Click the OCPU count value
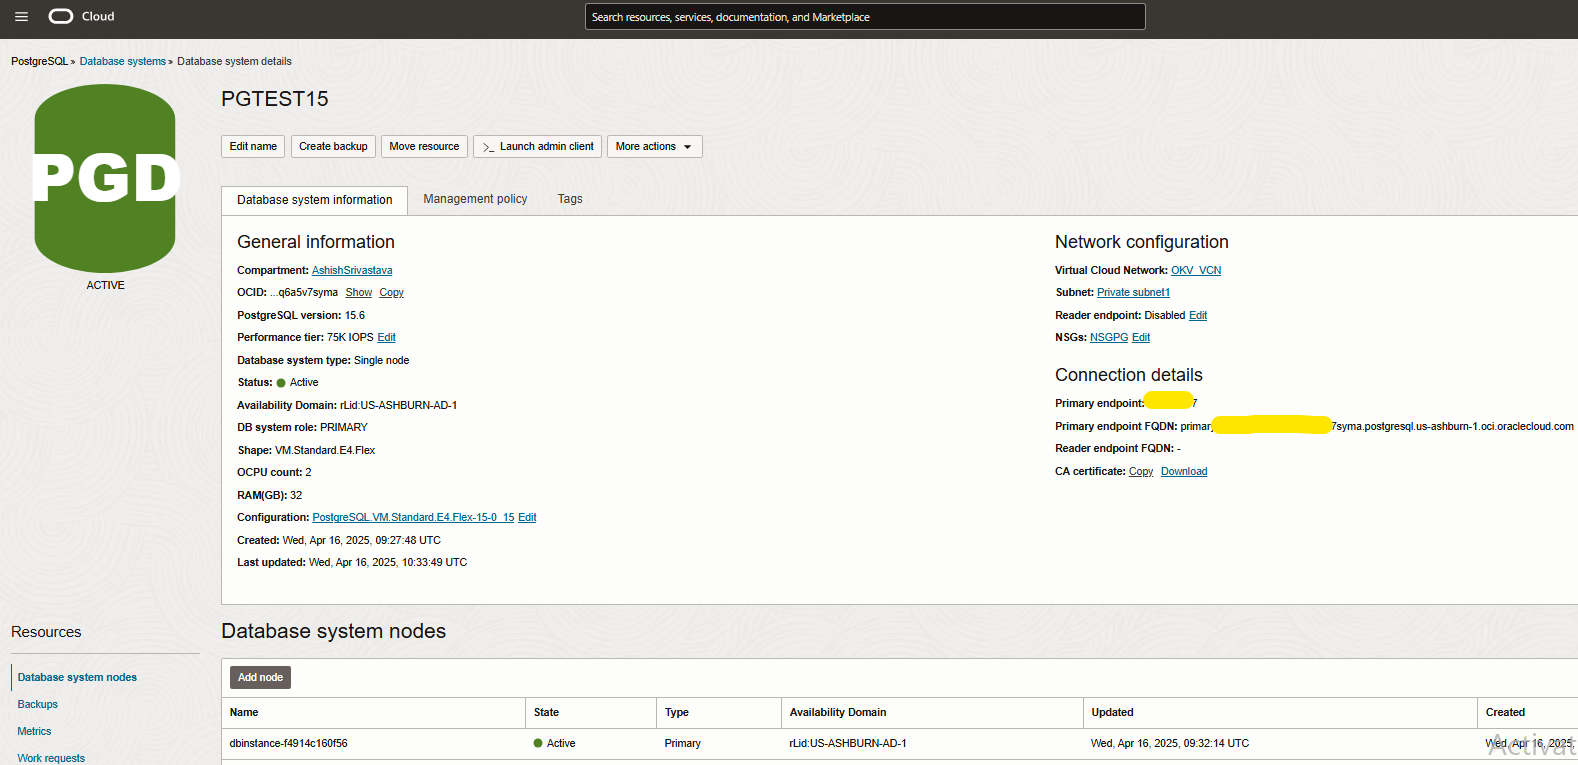 tap(308, 472)
